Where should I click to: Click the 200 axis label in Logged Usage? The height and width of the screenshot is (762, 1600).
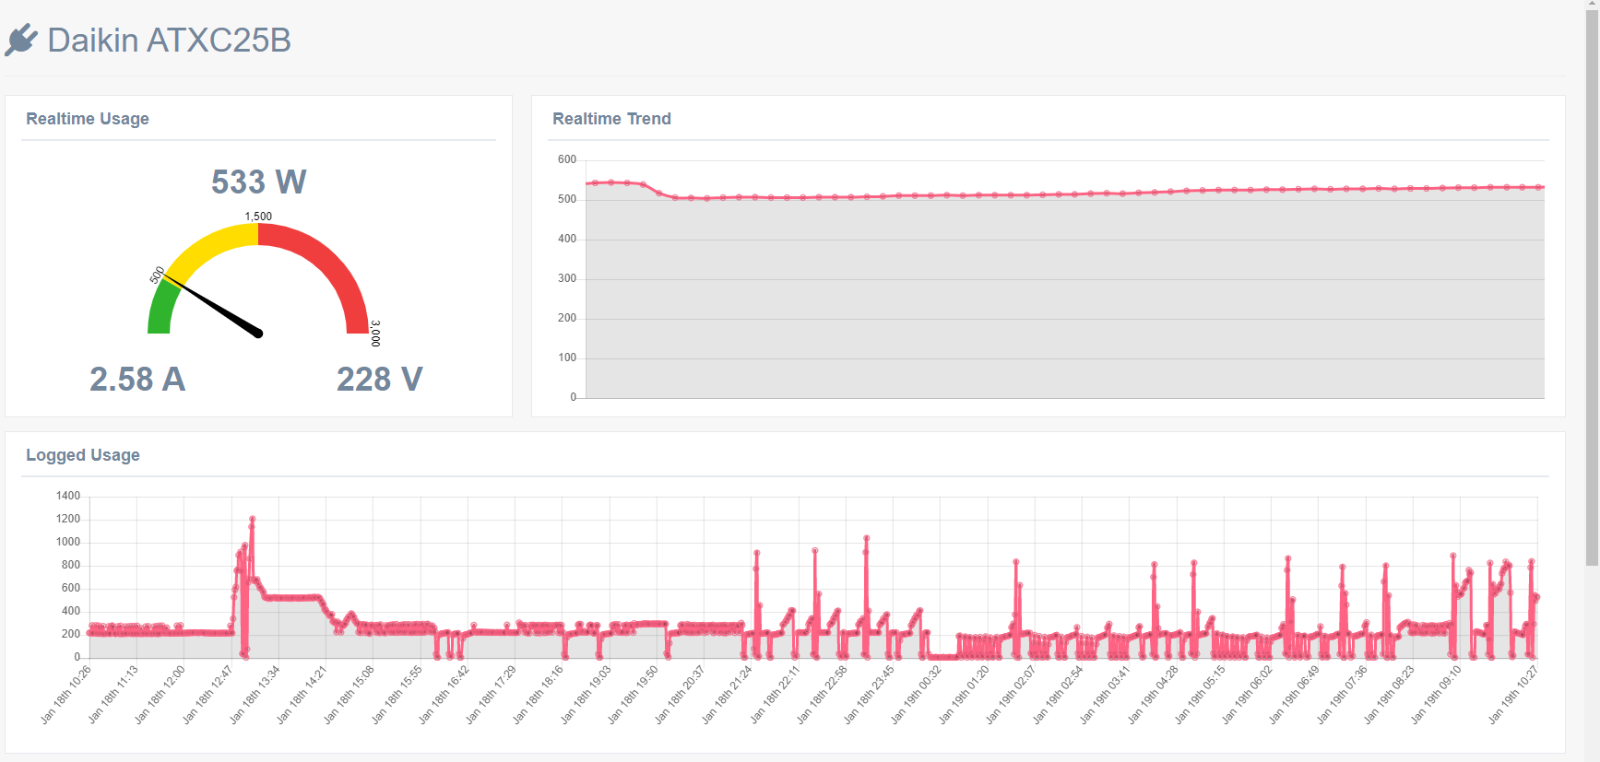[70, 634]
